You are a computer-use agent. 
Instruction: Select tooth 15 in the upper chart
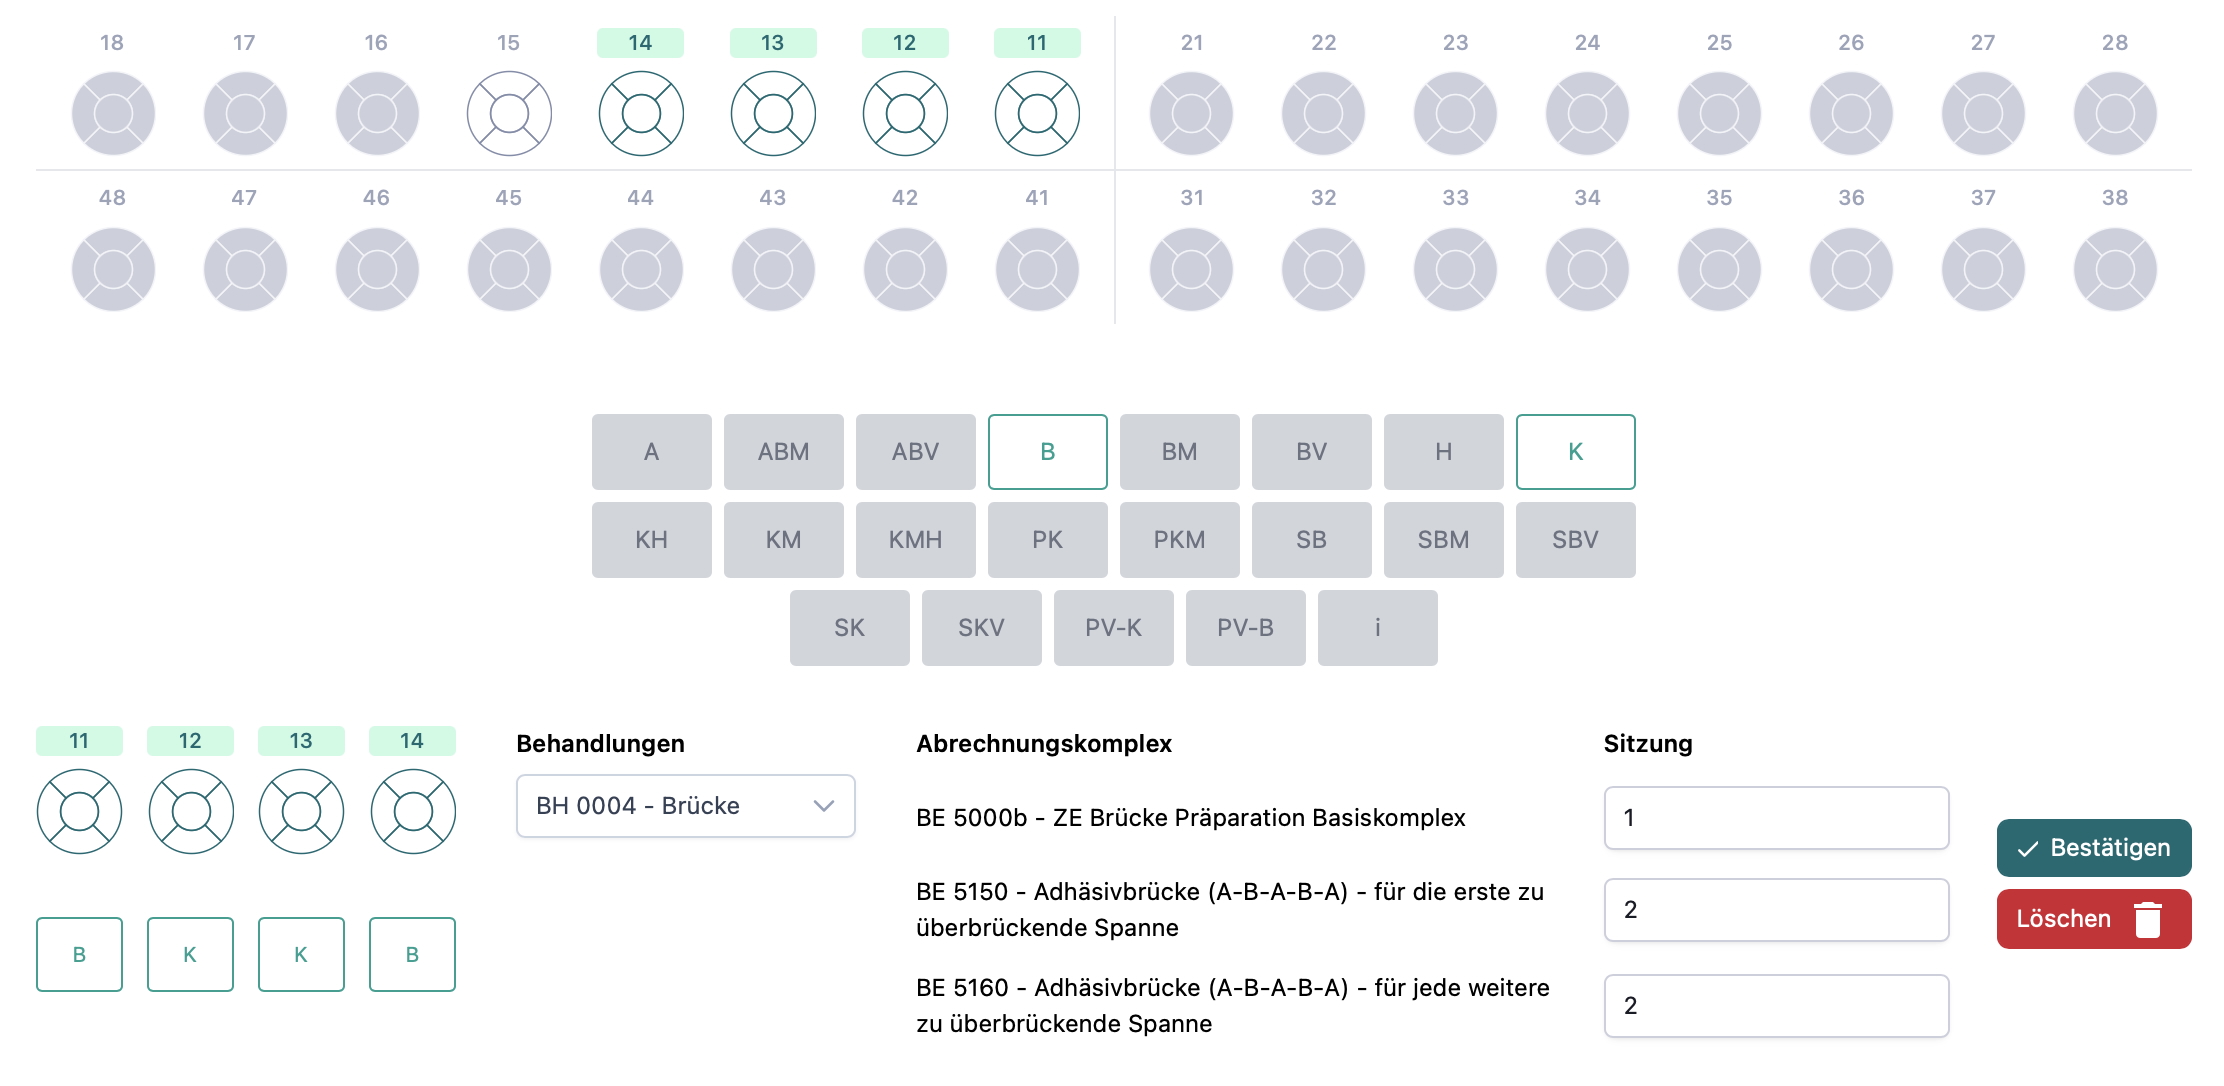point(509,113)
